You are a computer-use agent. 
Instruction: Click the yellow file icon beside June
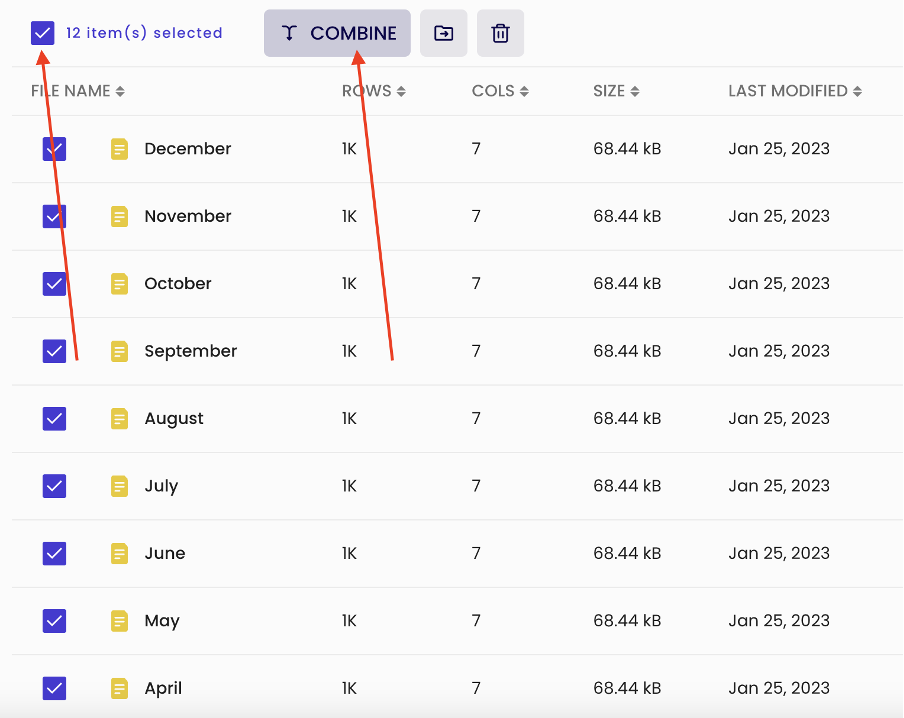[x=119, y=553]
